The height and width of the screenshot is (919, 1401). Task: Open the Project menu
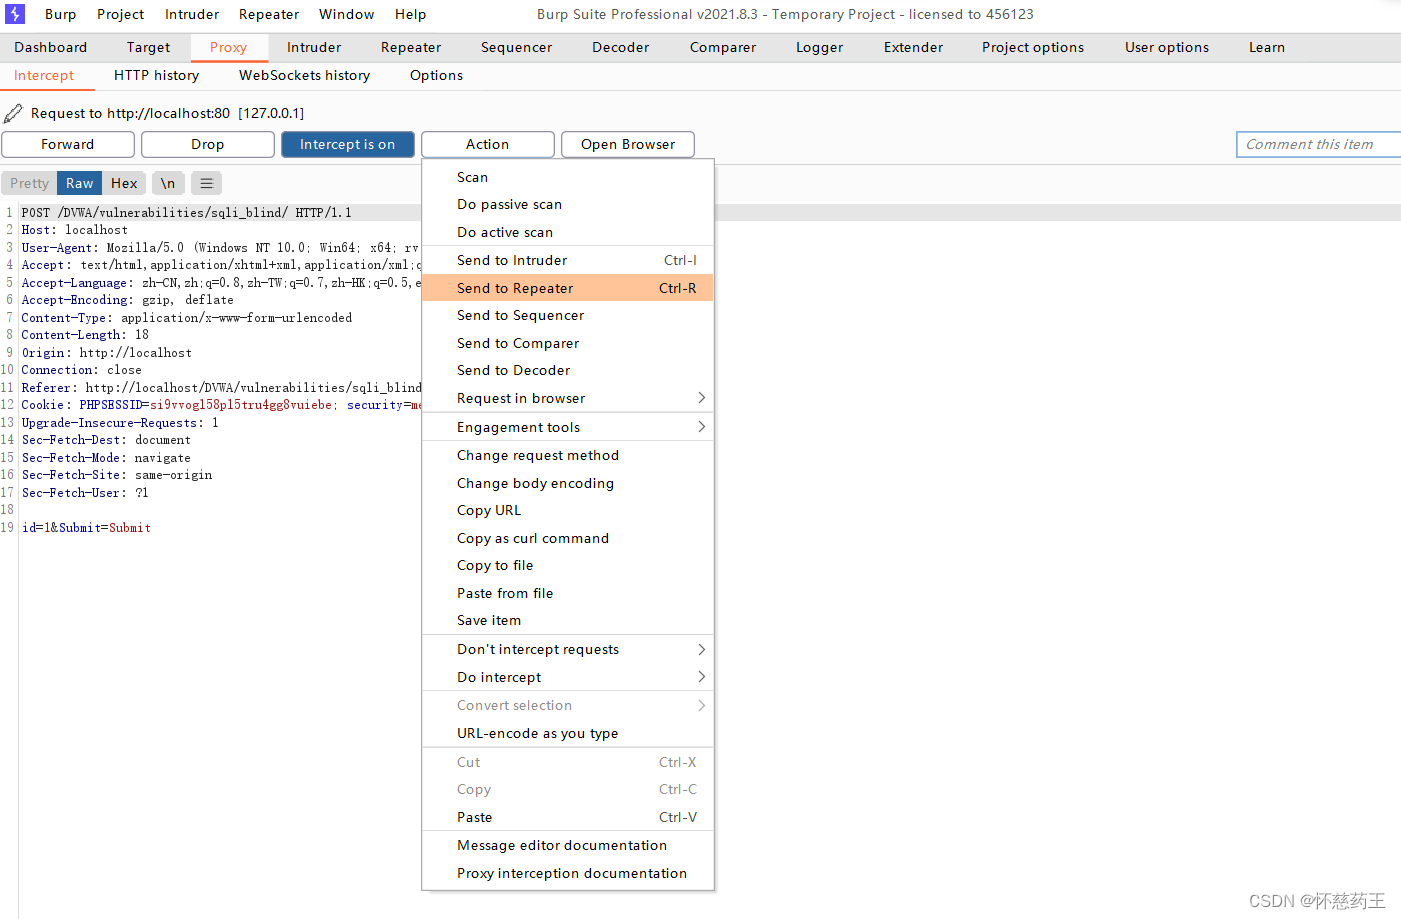(120, 14)
